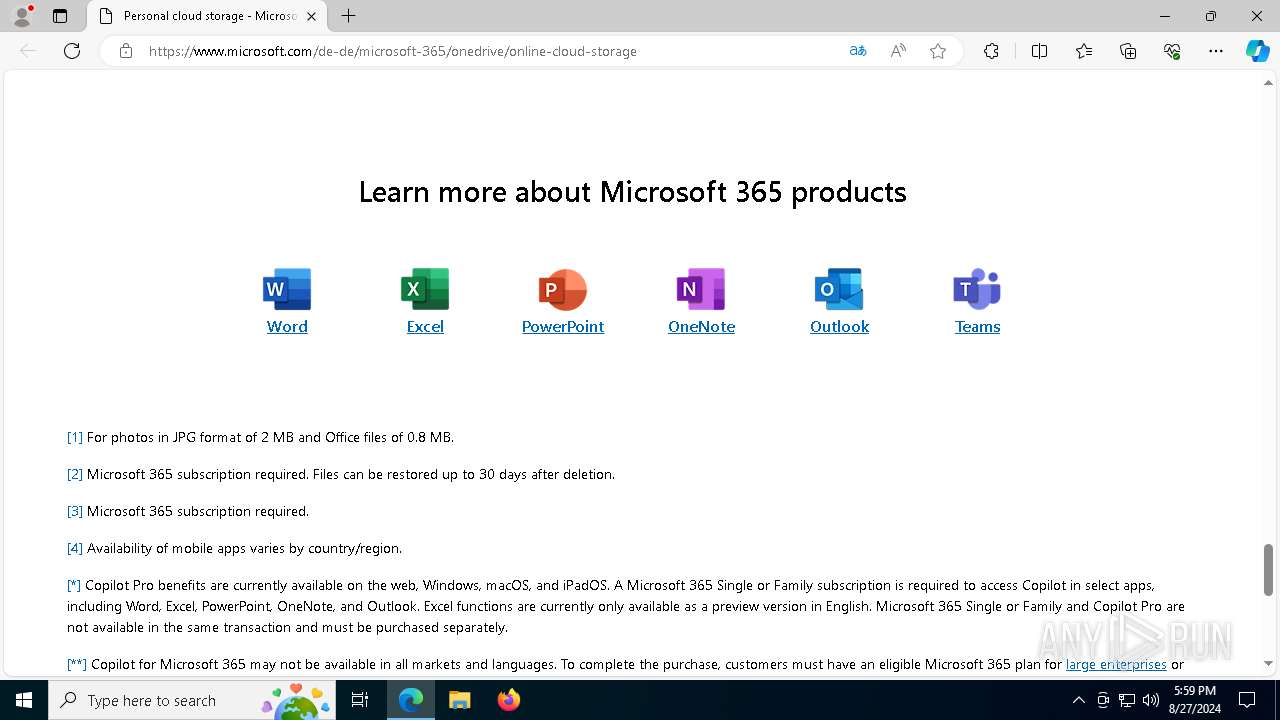This screenshot has width=1280, height=720.
Task: Follow the Outlook text link
Action: coord(839,327)
